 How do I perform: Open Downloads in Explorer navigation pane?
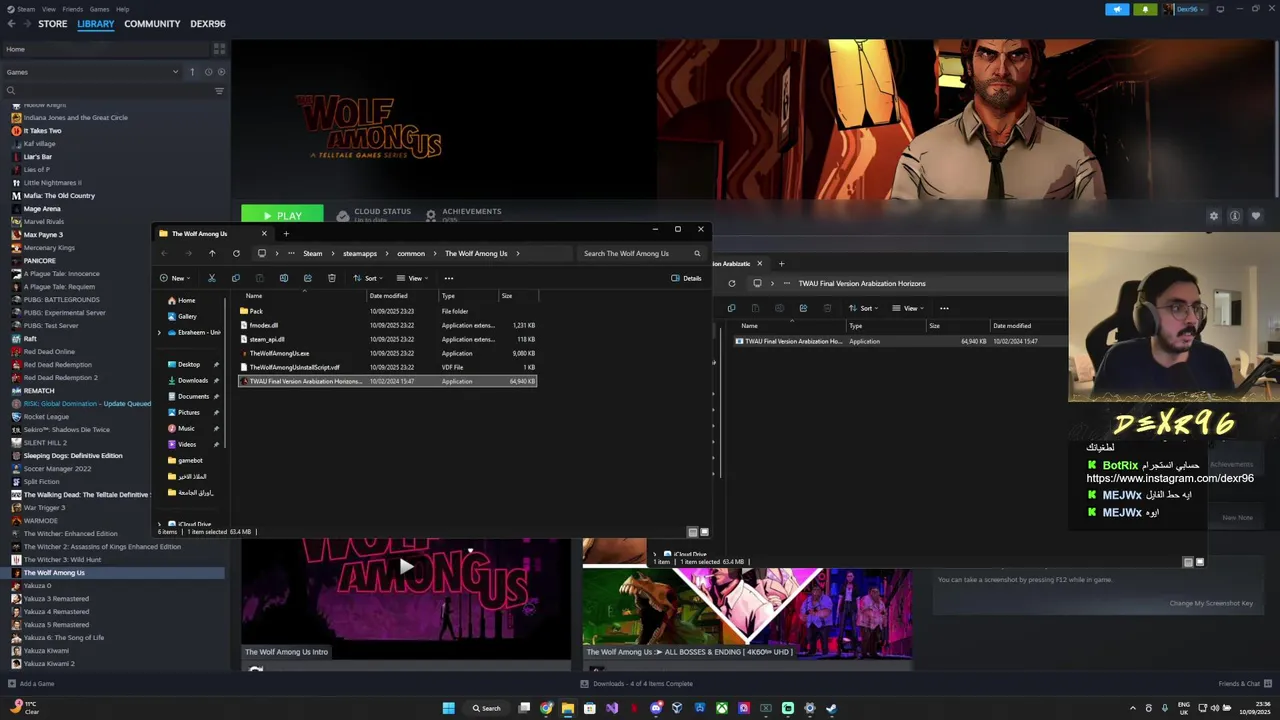tap(193, 380)
